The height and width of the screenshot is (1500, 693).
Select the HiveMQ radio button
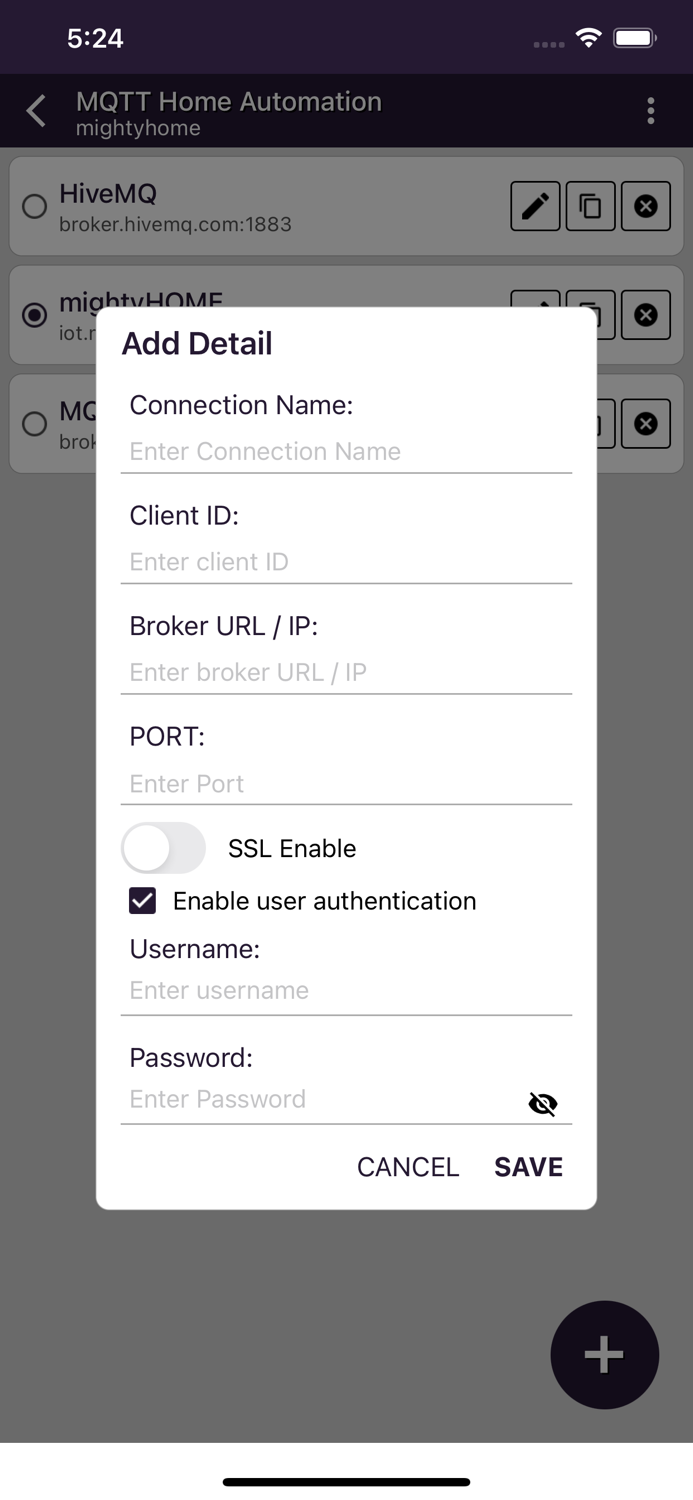tap(34, 206)
